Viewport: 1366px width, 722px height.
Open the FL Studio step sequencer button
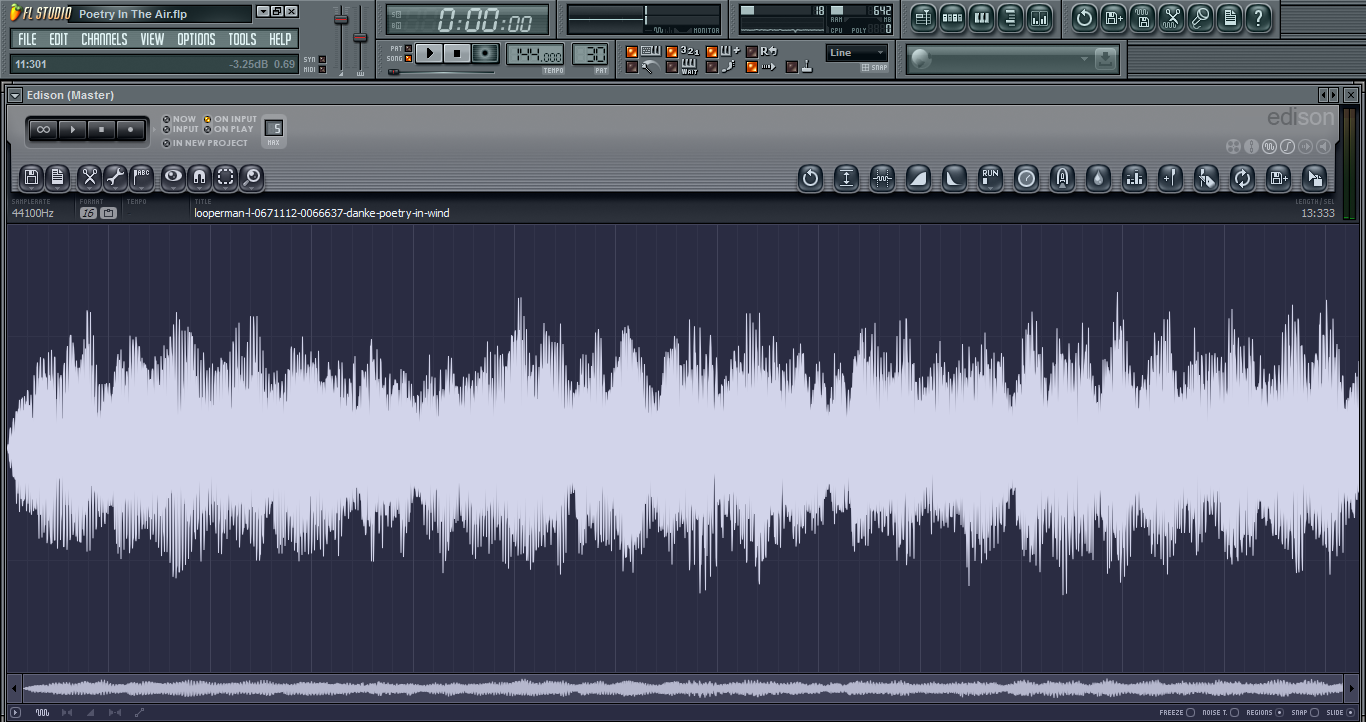point(952,17)
